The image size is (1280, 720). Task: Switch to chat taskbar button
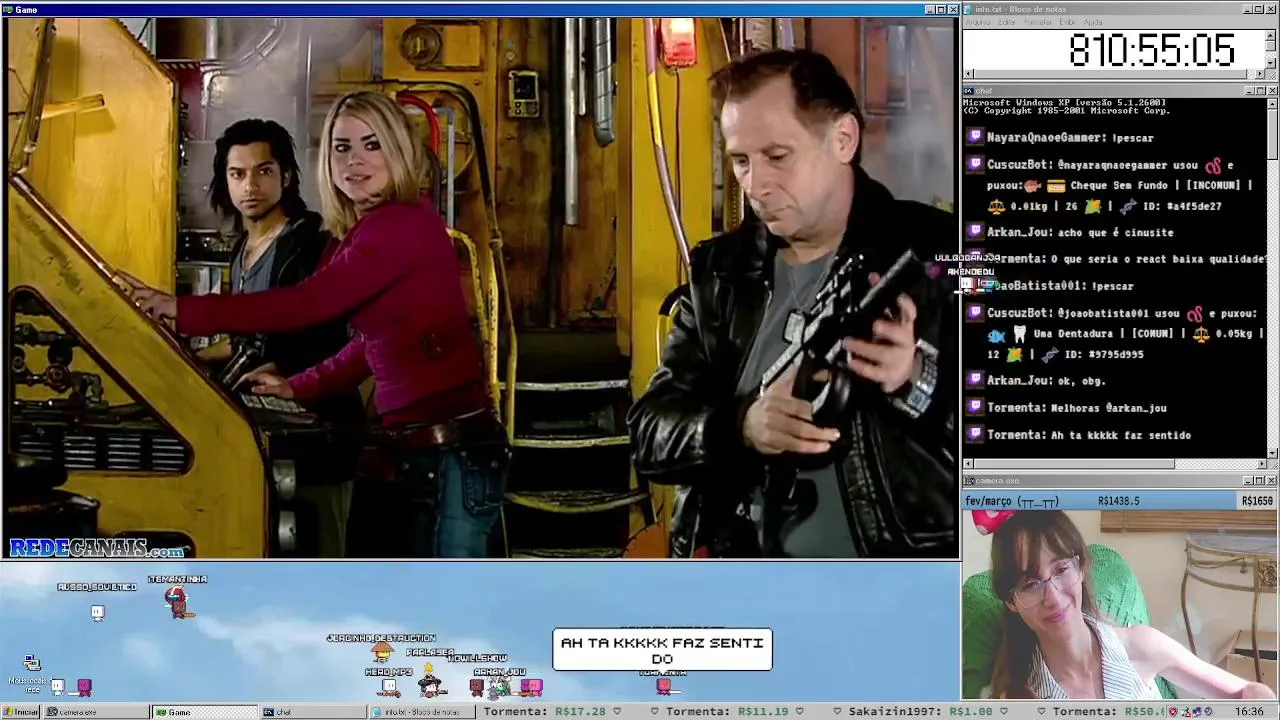312,712
